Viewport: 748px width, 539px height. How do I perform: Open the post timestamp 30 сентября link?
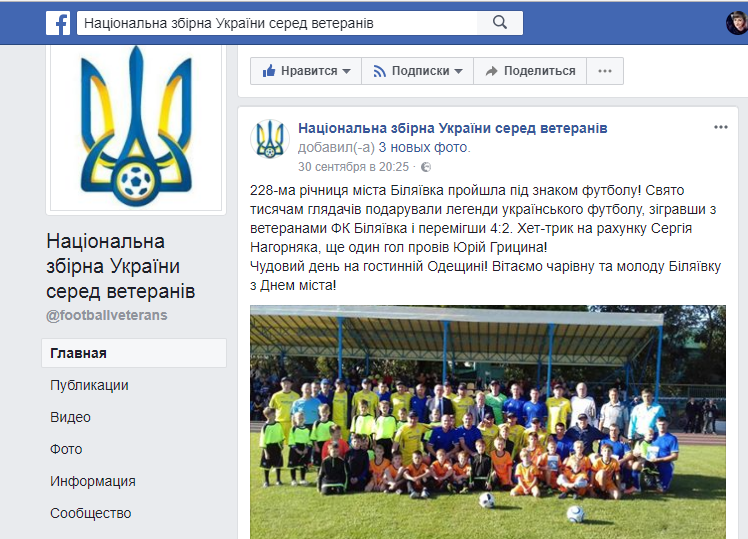pos(353,167)
